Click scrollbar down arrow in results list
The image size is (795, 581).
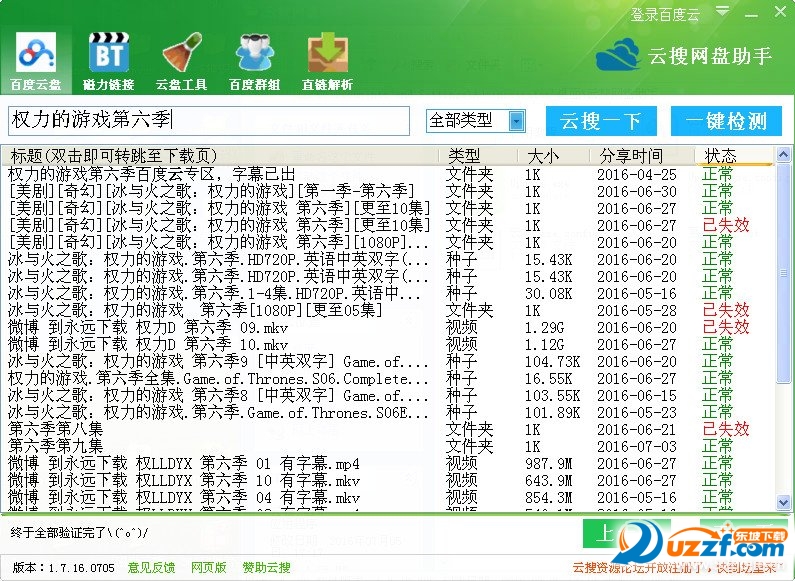tap(783, 502)
